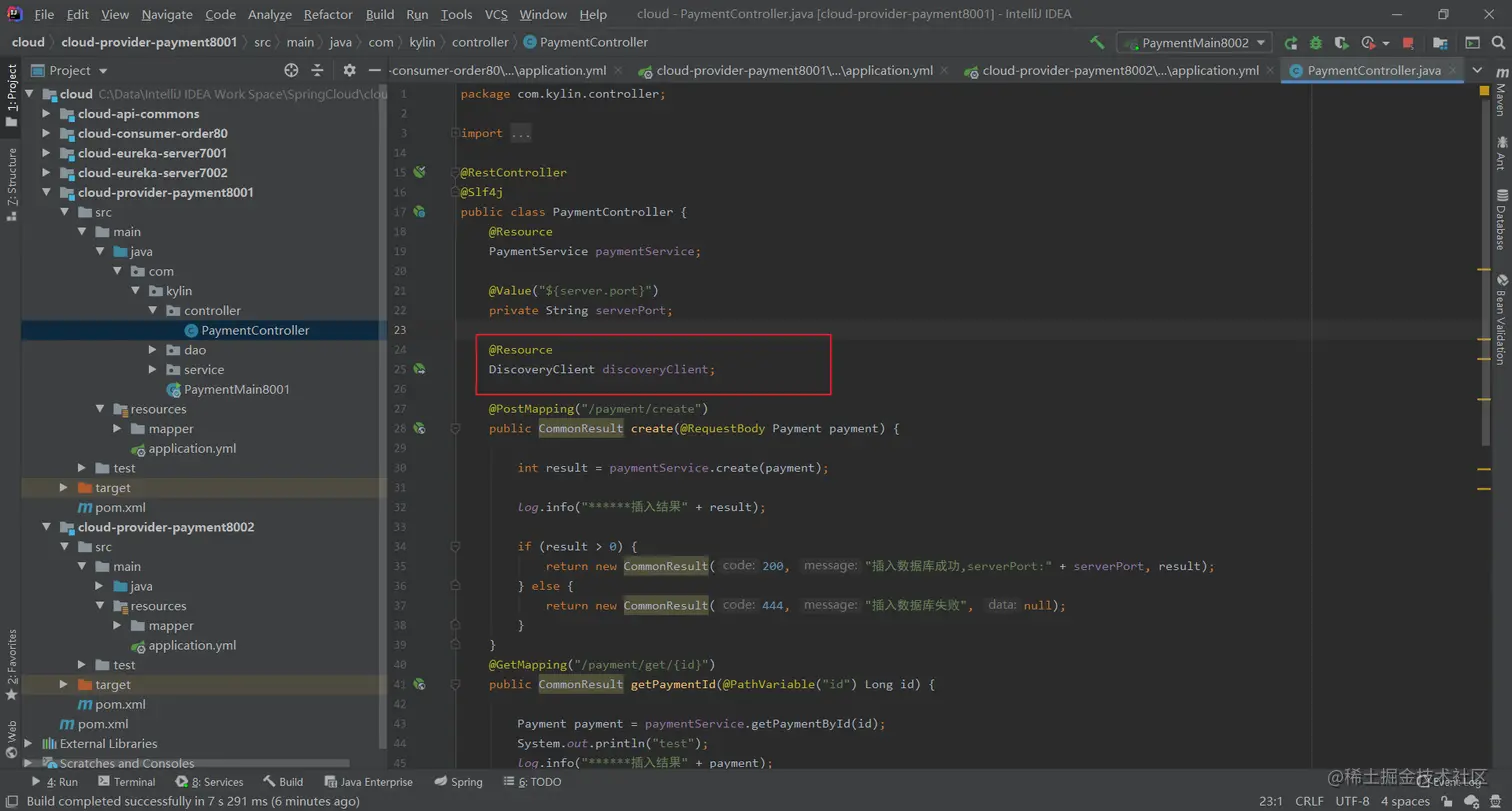Show hidden editor tabs dropdown

click(x=1475, y=70)
